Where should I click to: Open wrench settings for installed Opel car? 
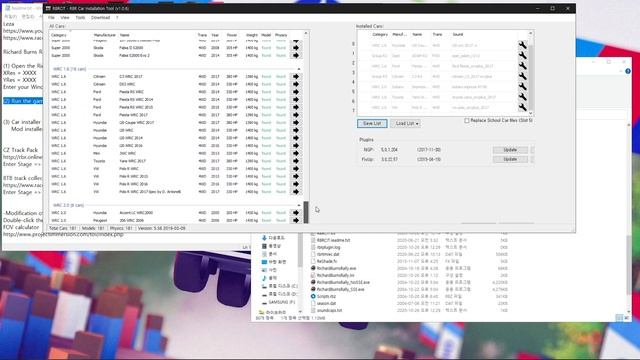click(522, 55)
